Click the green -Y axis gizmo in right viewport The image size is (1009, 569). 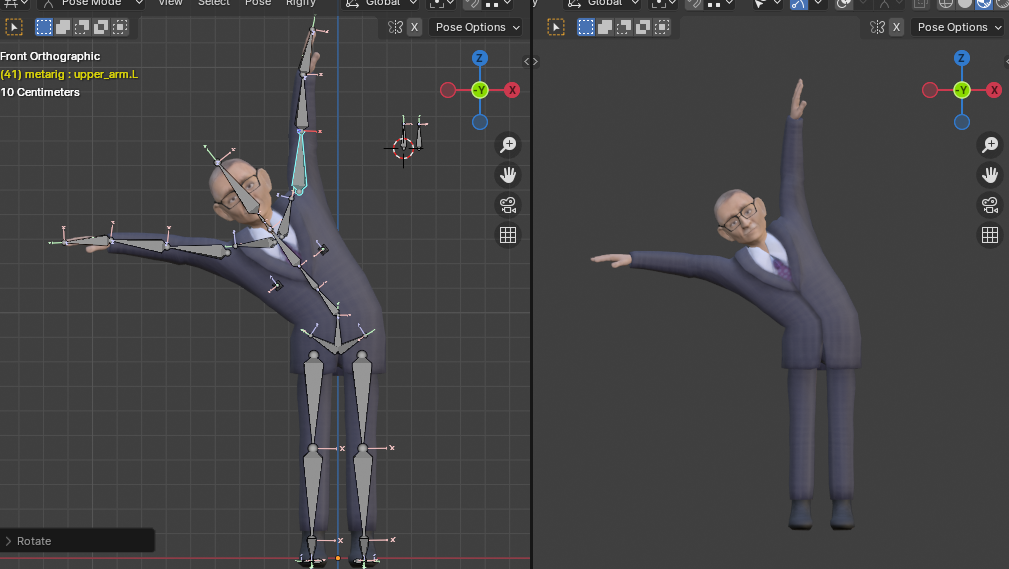click(x=962, y=90)
